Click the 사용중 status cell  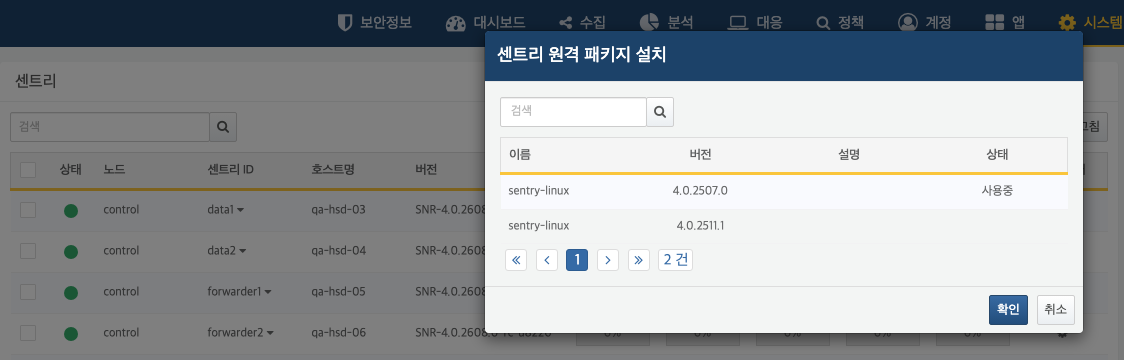pyautogui.click(x=996, y=191)
